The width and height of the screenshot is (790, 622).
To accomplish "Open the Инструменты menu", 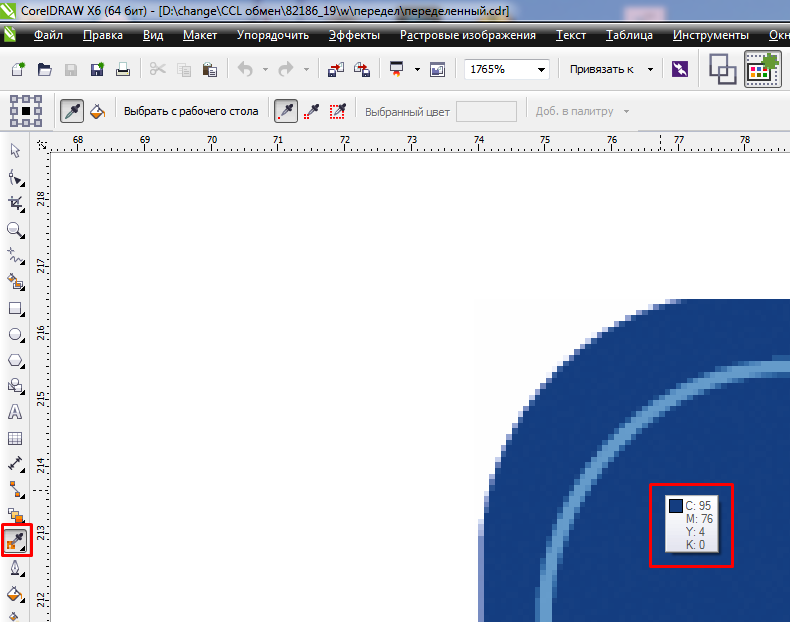I will pos(710,35).
